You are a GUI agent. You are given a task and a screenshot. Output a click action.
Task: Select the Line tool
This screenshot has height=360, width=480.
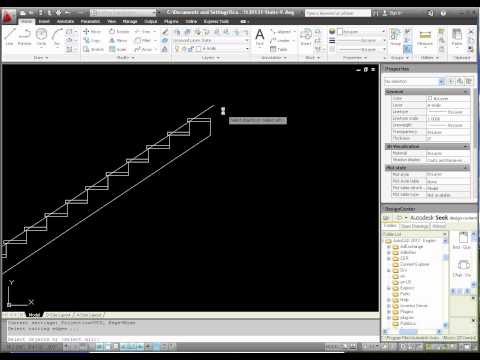coord(9,37)
